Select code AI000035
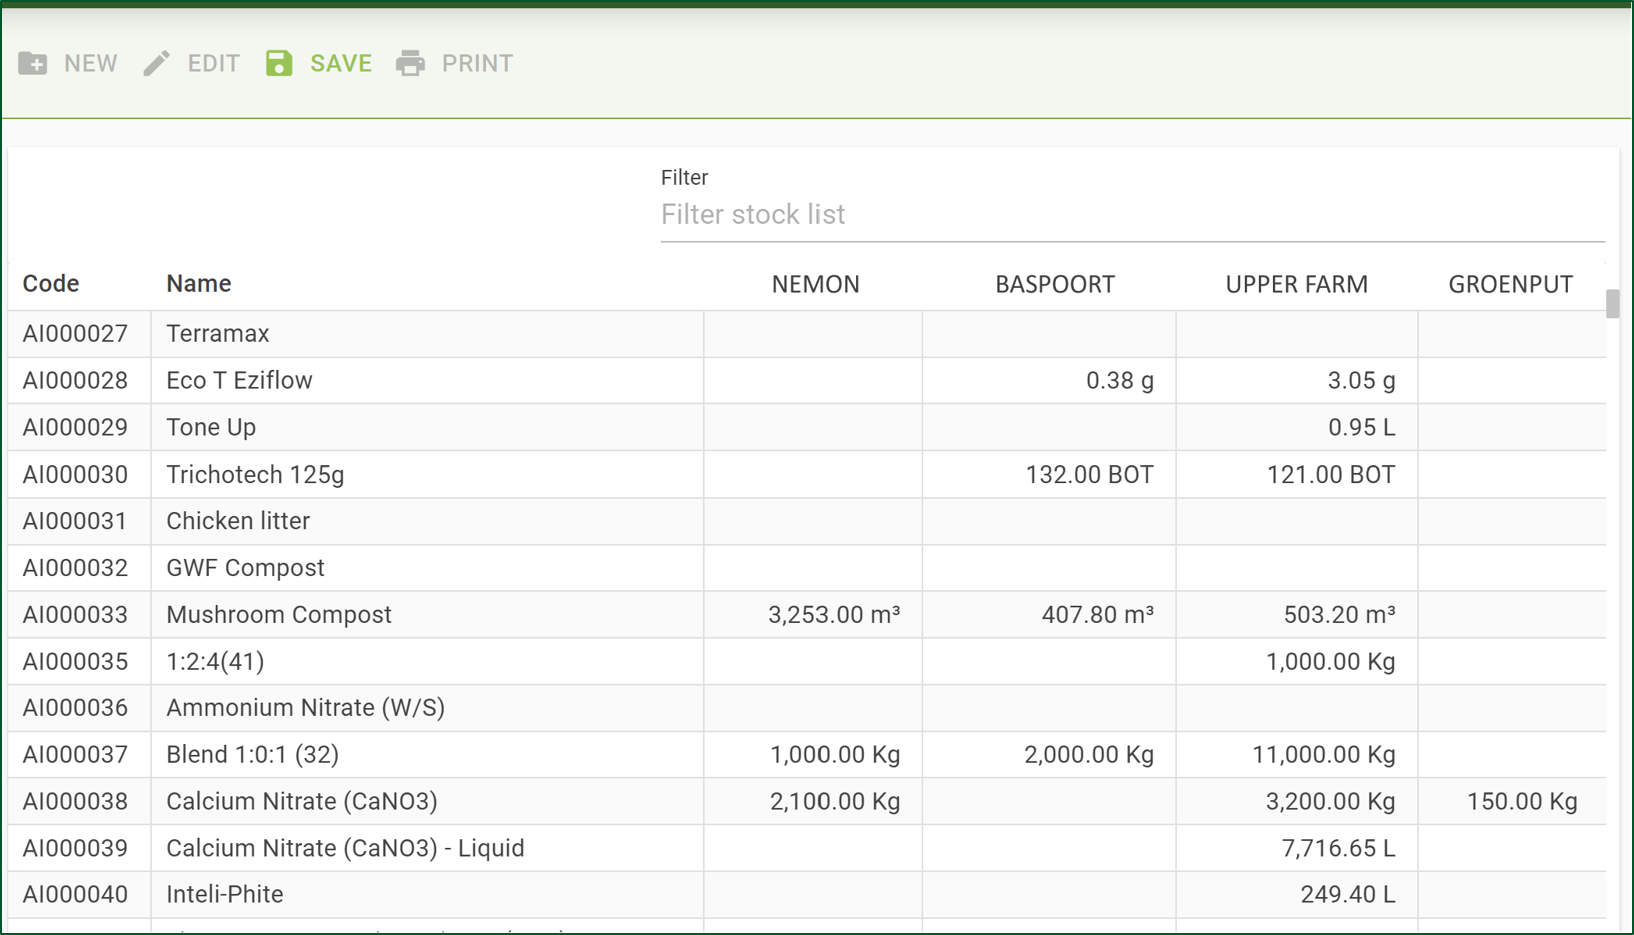 coord(76,662)
